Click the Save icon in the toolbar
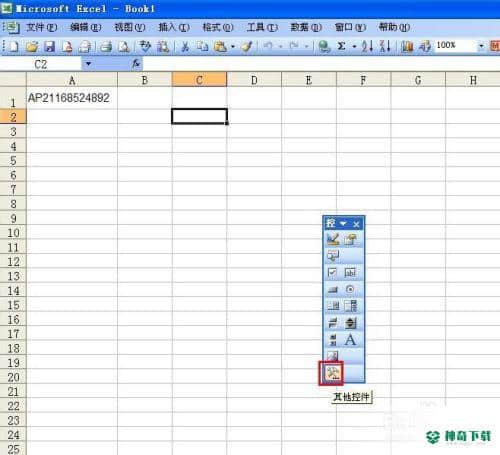This screenshot has width=500, height=455. tap(49, 46)
